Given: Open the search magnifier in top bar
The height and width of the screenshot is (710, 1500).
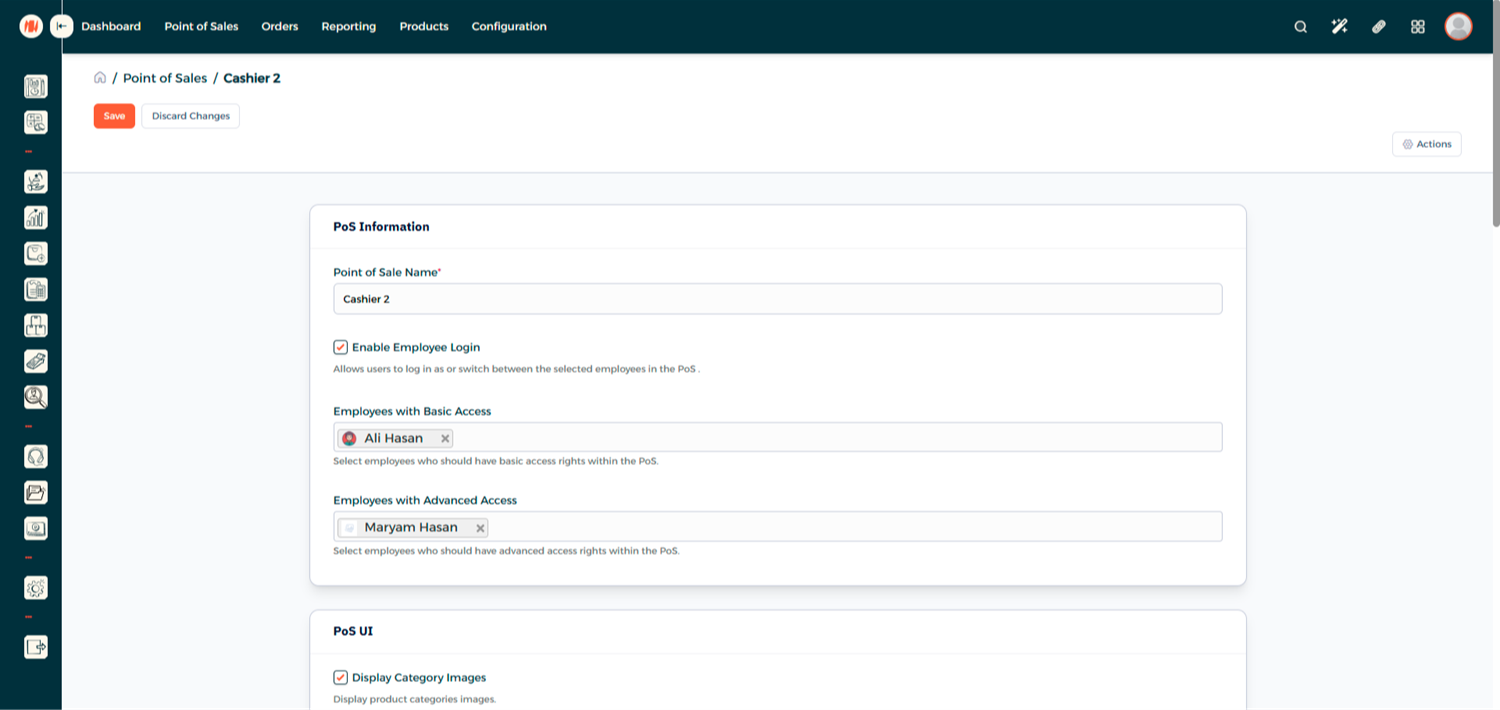Looking at the screenshot, I should (1300, 27).
